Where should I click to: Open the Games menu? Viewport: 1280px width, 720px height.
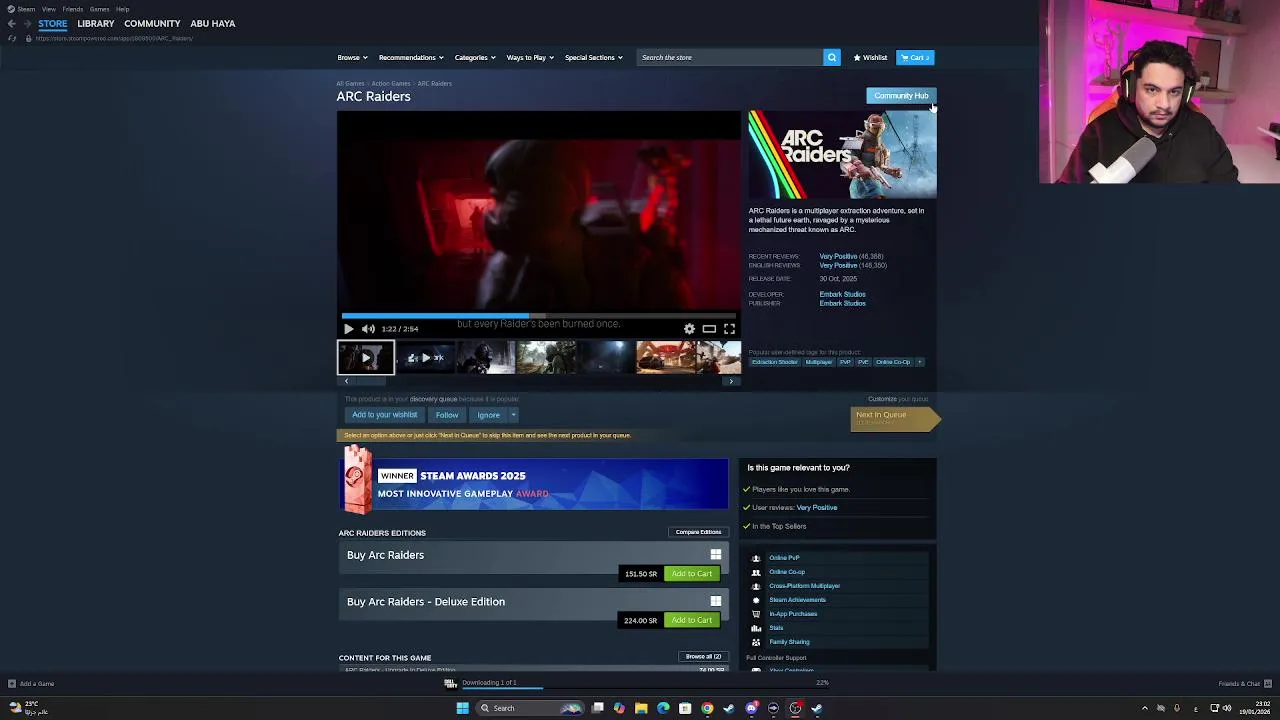point(99,9)
